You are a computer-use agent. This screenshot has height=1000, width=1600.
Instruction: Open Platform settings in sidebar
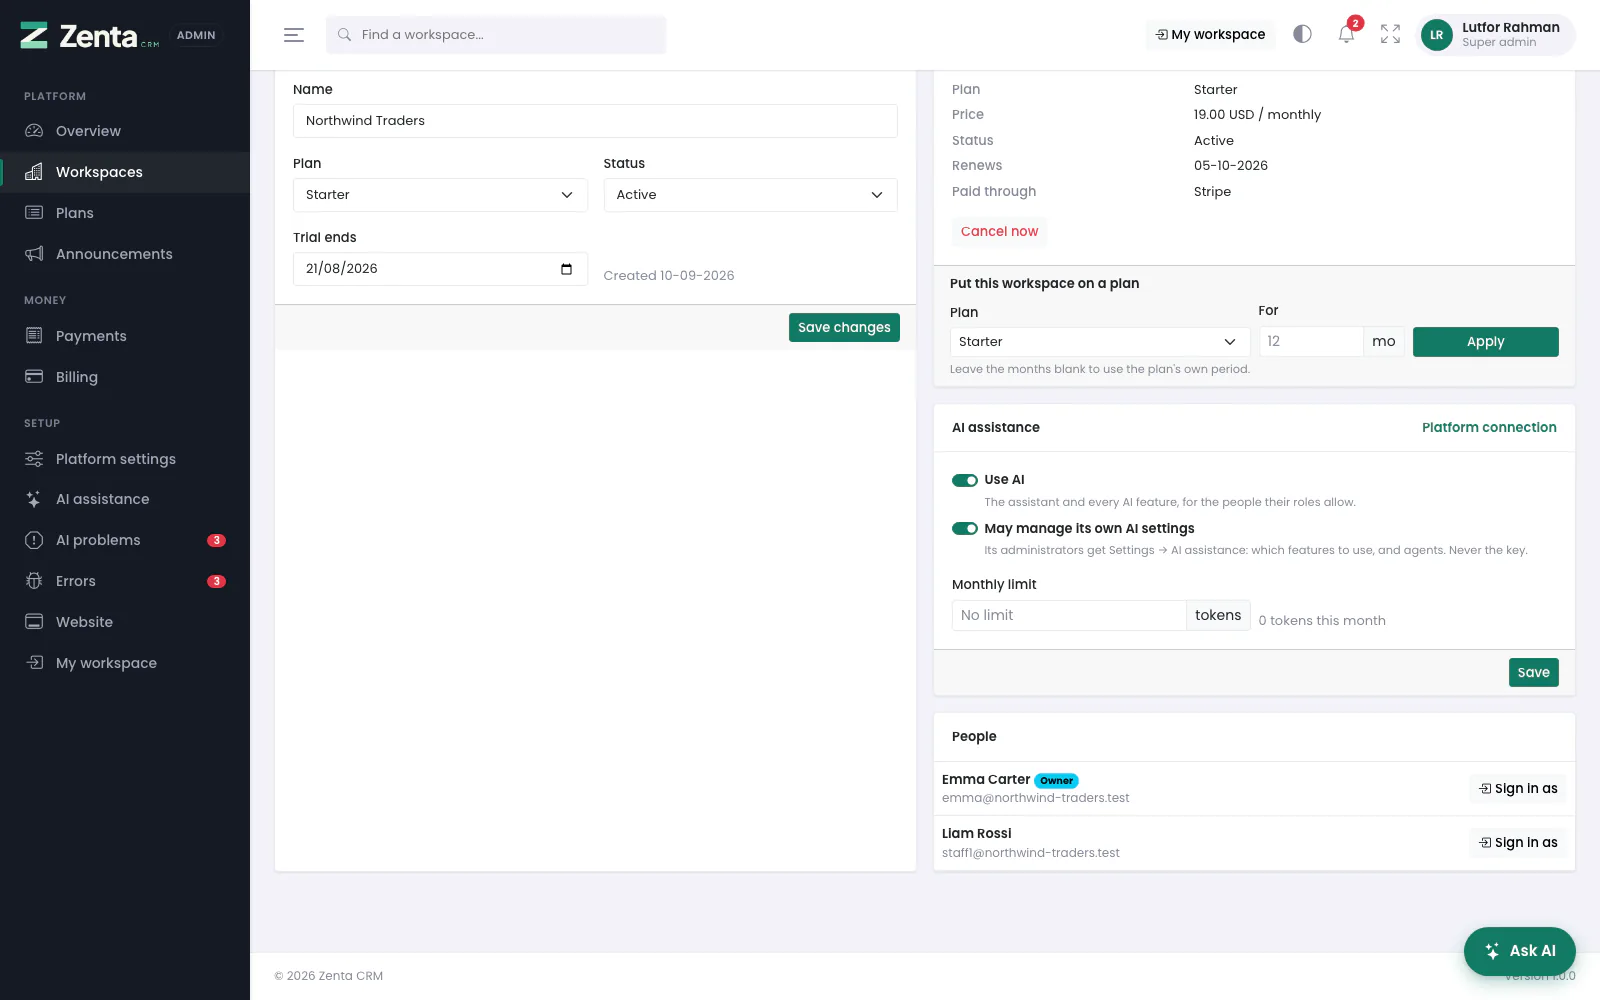(125, 459)
